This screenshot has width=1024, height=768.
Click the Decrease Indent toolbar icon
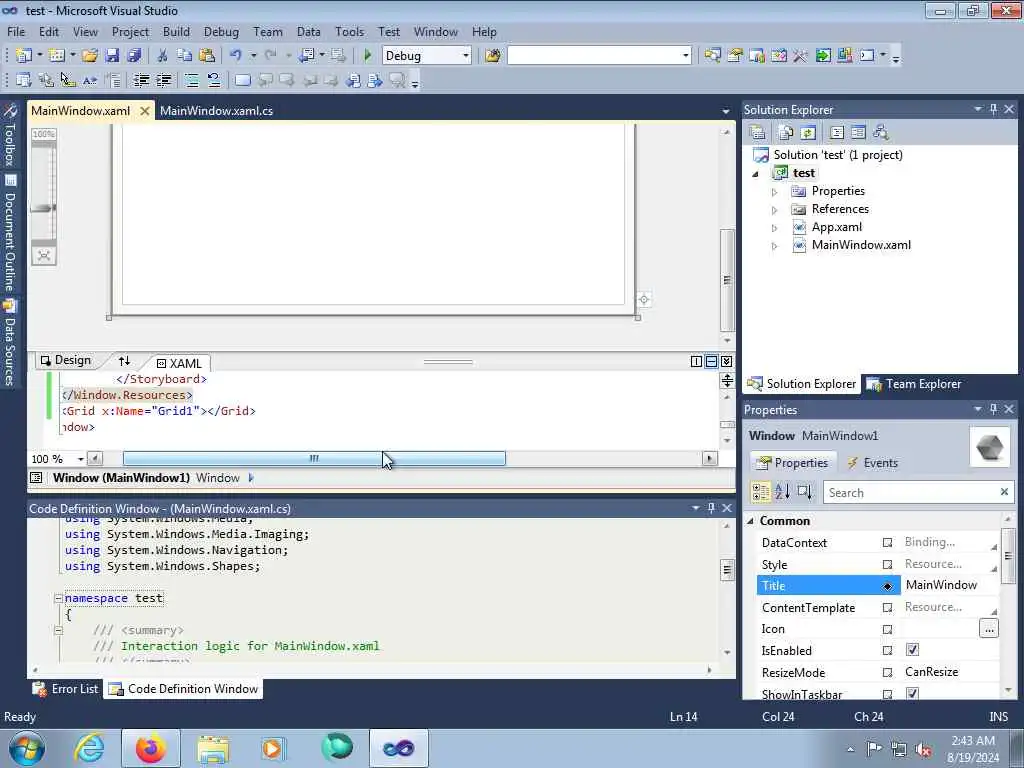[x=141, y=80]
